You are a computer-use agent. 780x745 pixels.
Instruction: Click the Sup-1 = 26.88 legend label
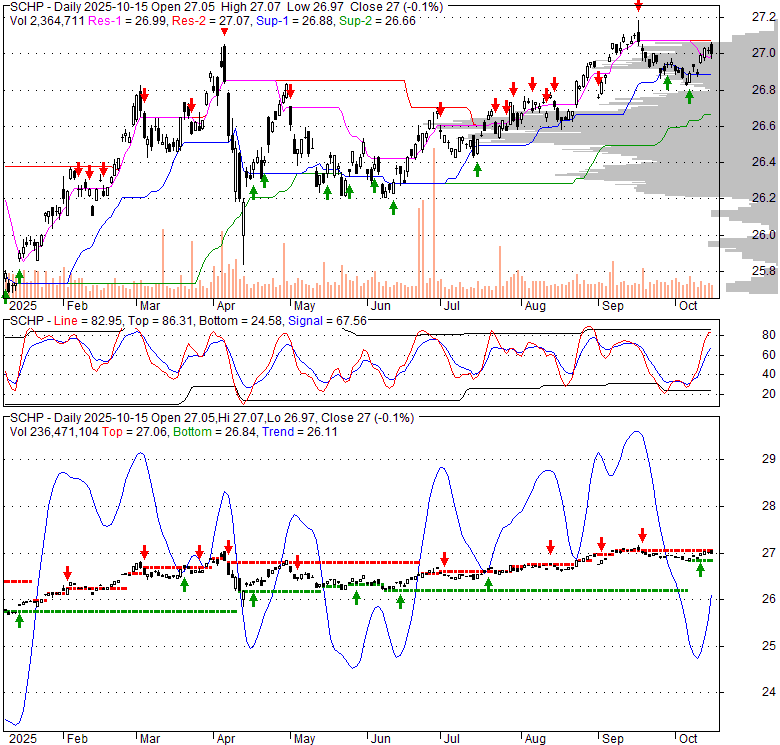coord(295,21)
